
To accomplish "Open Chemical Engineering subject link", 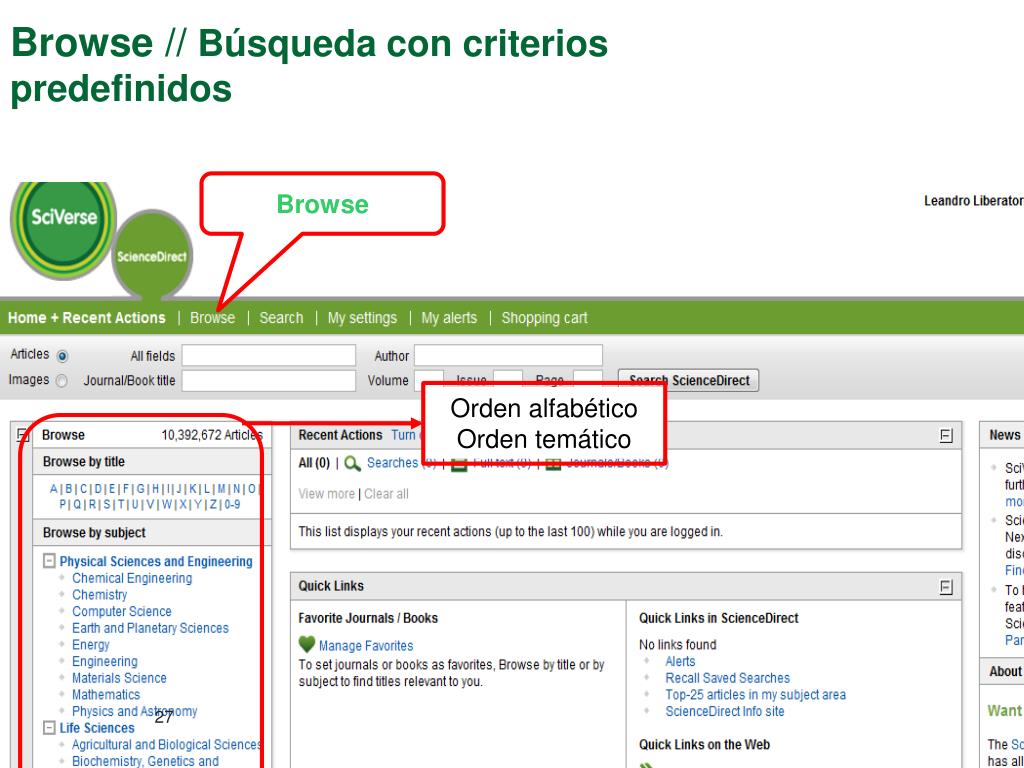I will pos(132,578).
